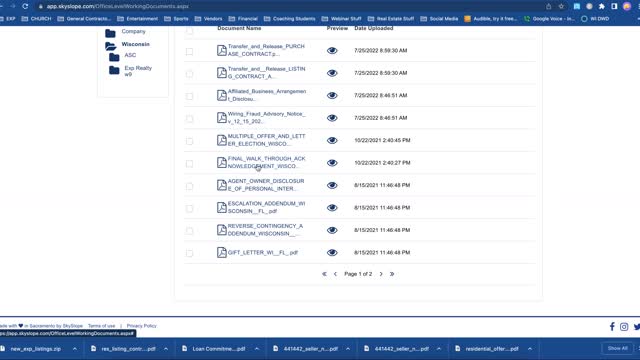Preview AGENT_OWNER_DISCLOSURE eye icon
The height and width of the screenshot is (360, 640).
(332, 185)
